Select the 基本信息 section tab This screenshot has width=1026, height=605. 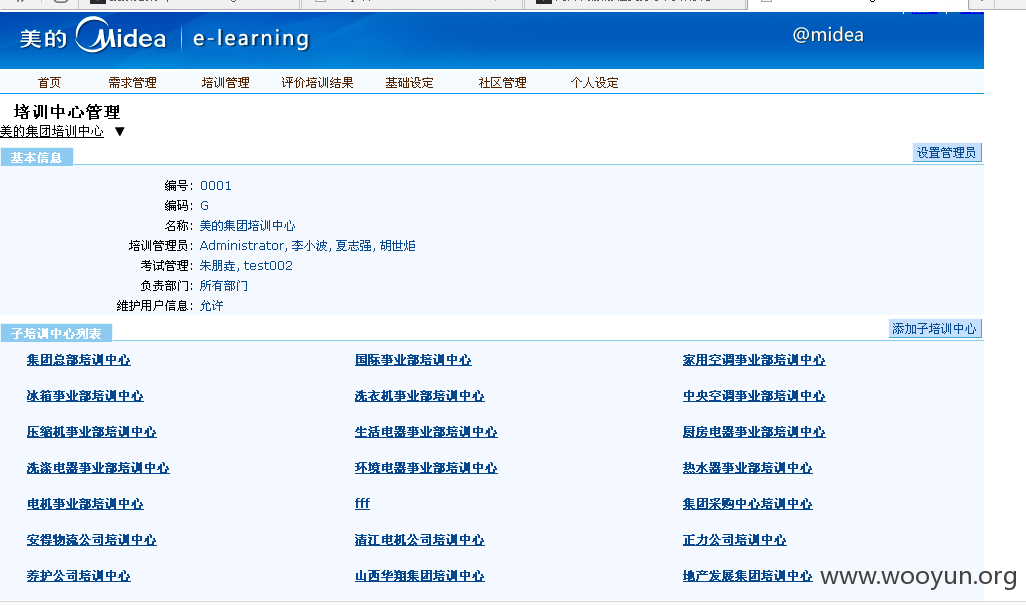[x=37, y=158]
